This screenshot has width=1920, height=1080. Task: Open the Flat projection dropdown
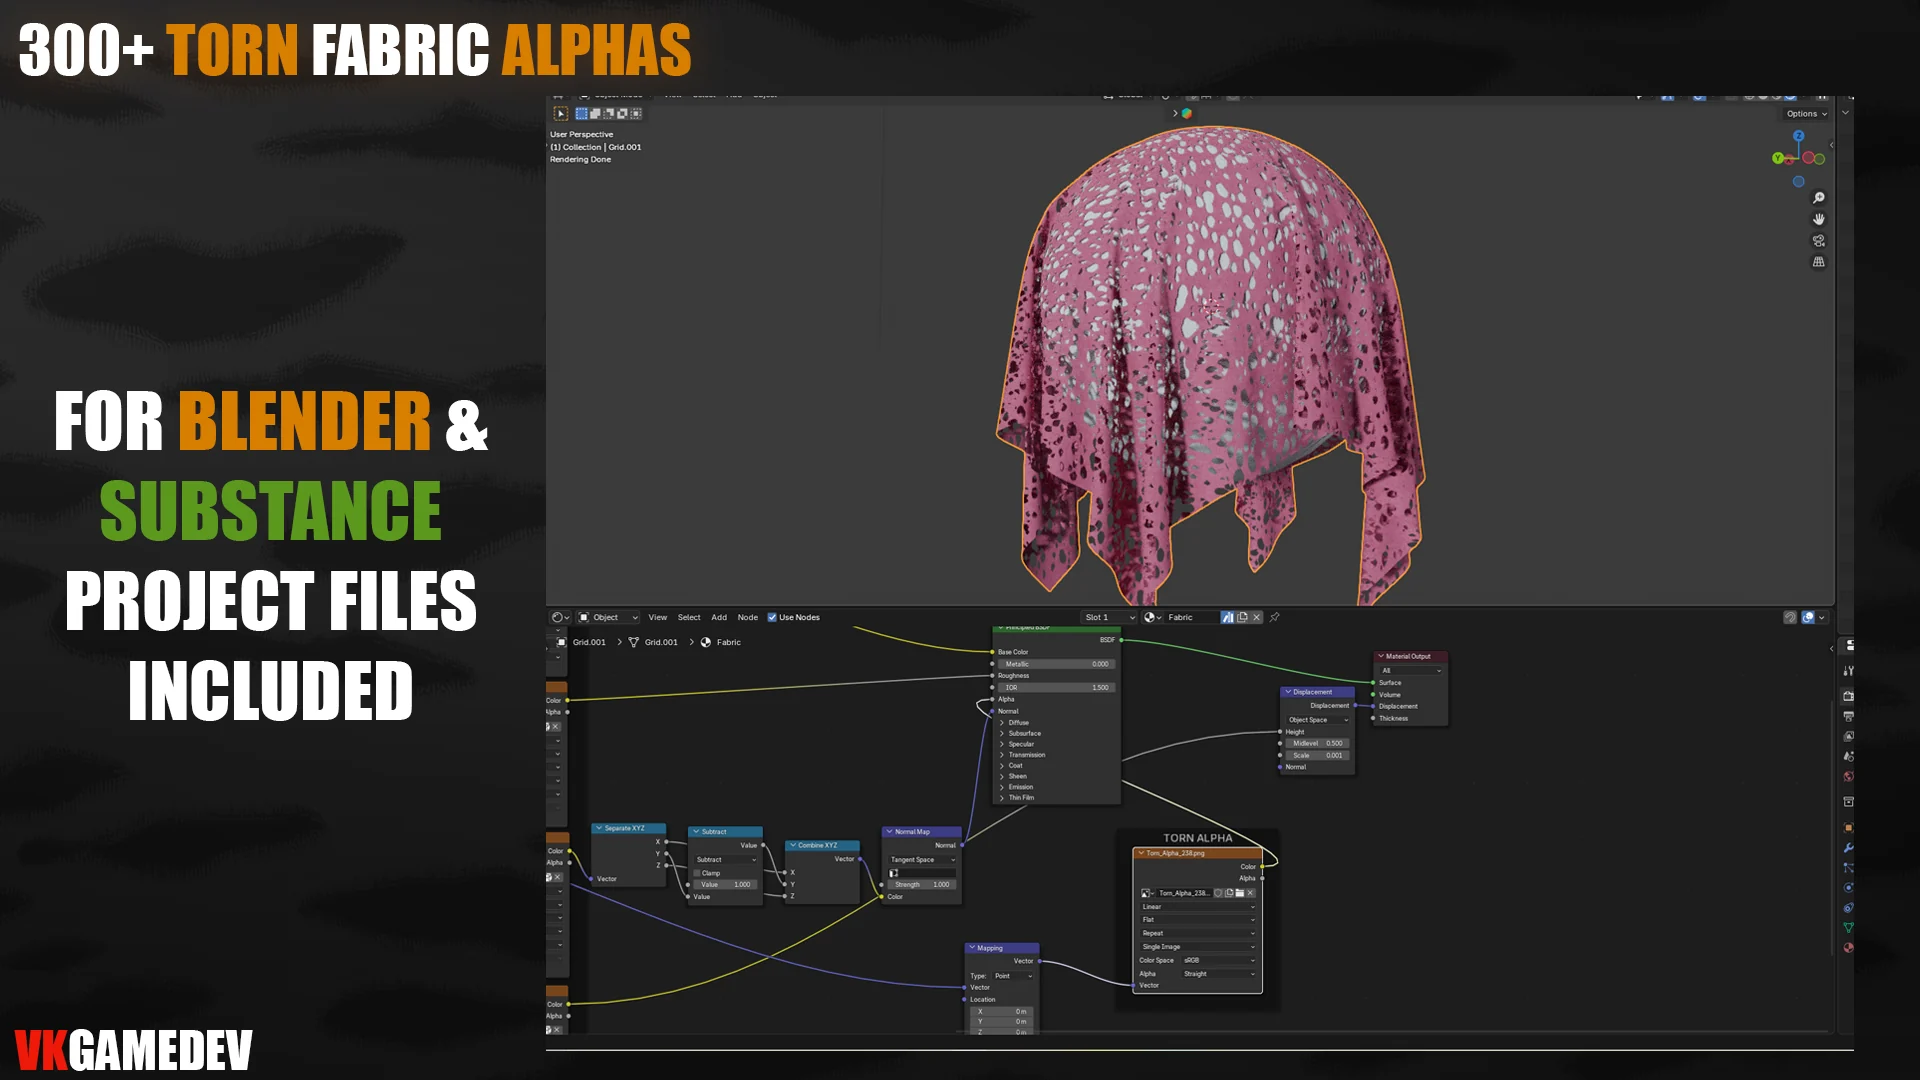1197,920
